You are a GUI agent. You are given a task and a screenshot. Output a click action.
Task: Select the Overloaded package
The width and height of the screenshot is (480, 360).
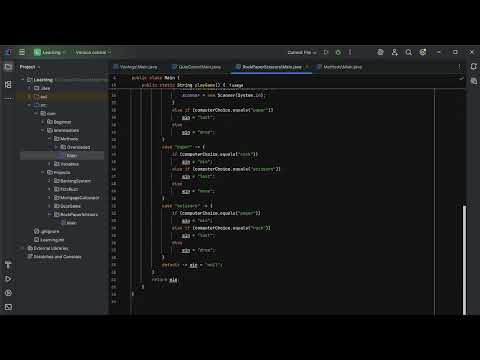(75, 147)
